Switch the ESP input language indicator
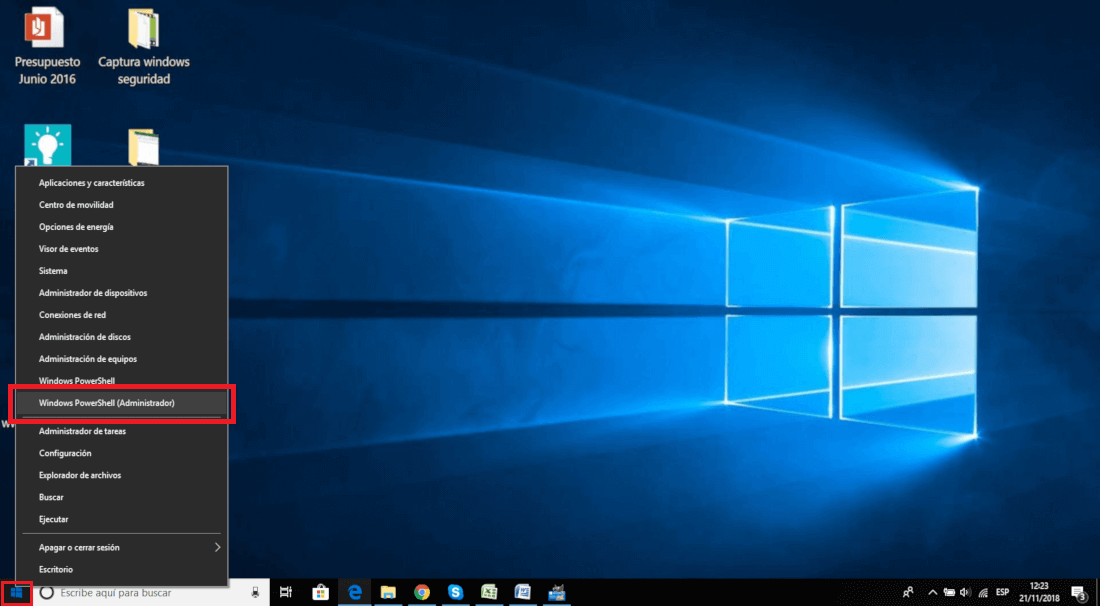Viewport: 1100px width, 606px height. pos(1002,593)
